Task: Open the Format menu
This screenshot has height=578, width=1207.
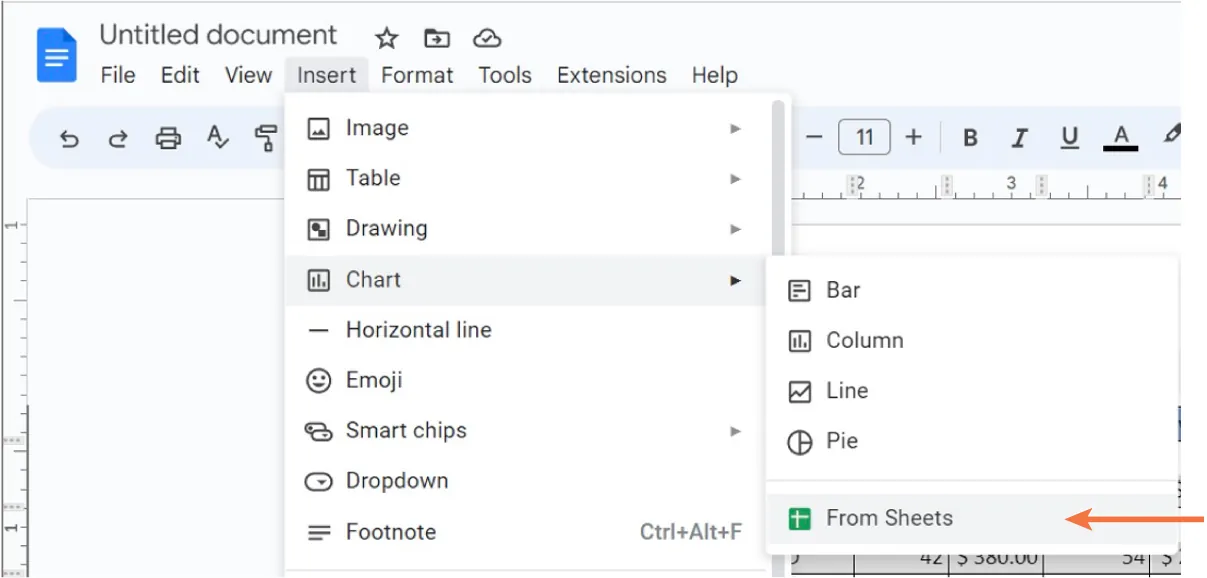Action: (417, 74)
